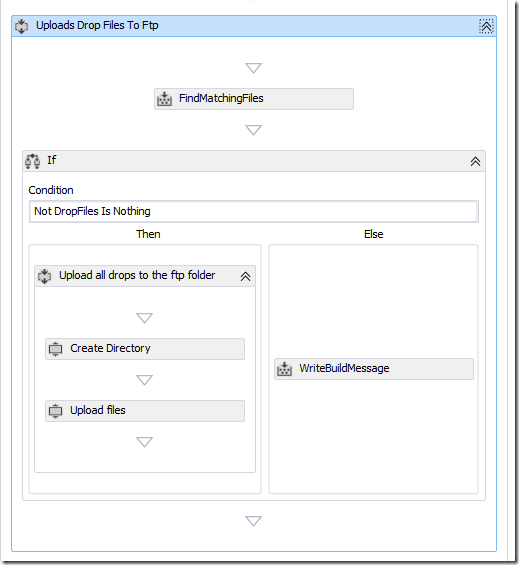Click the insertion arrow above FindMatchingFiles

253,68
